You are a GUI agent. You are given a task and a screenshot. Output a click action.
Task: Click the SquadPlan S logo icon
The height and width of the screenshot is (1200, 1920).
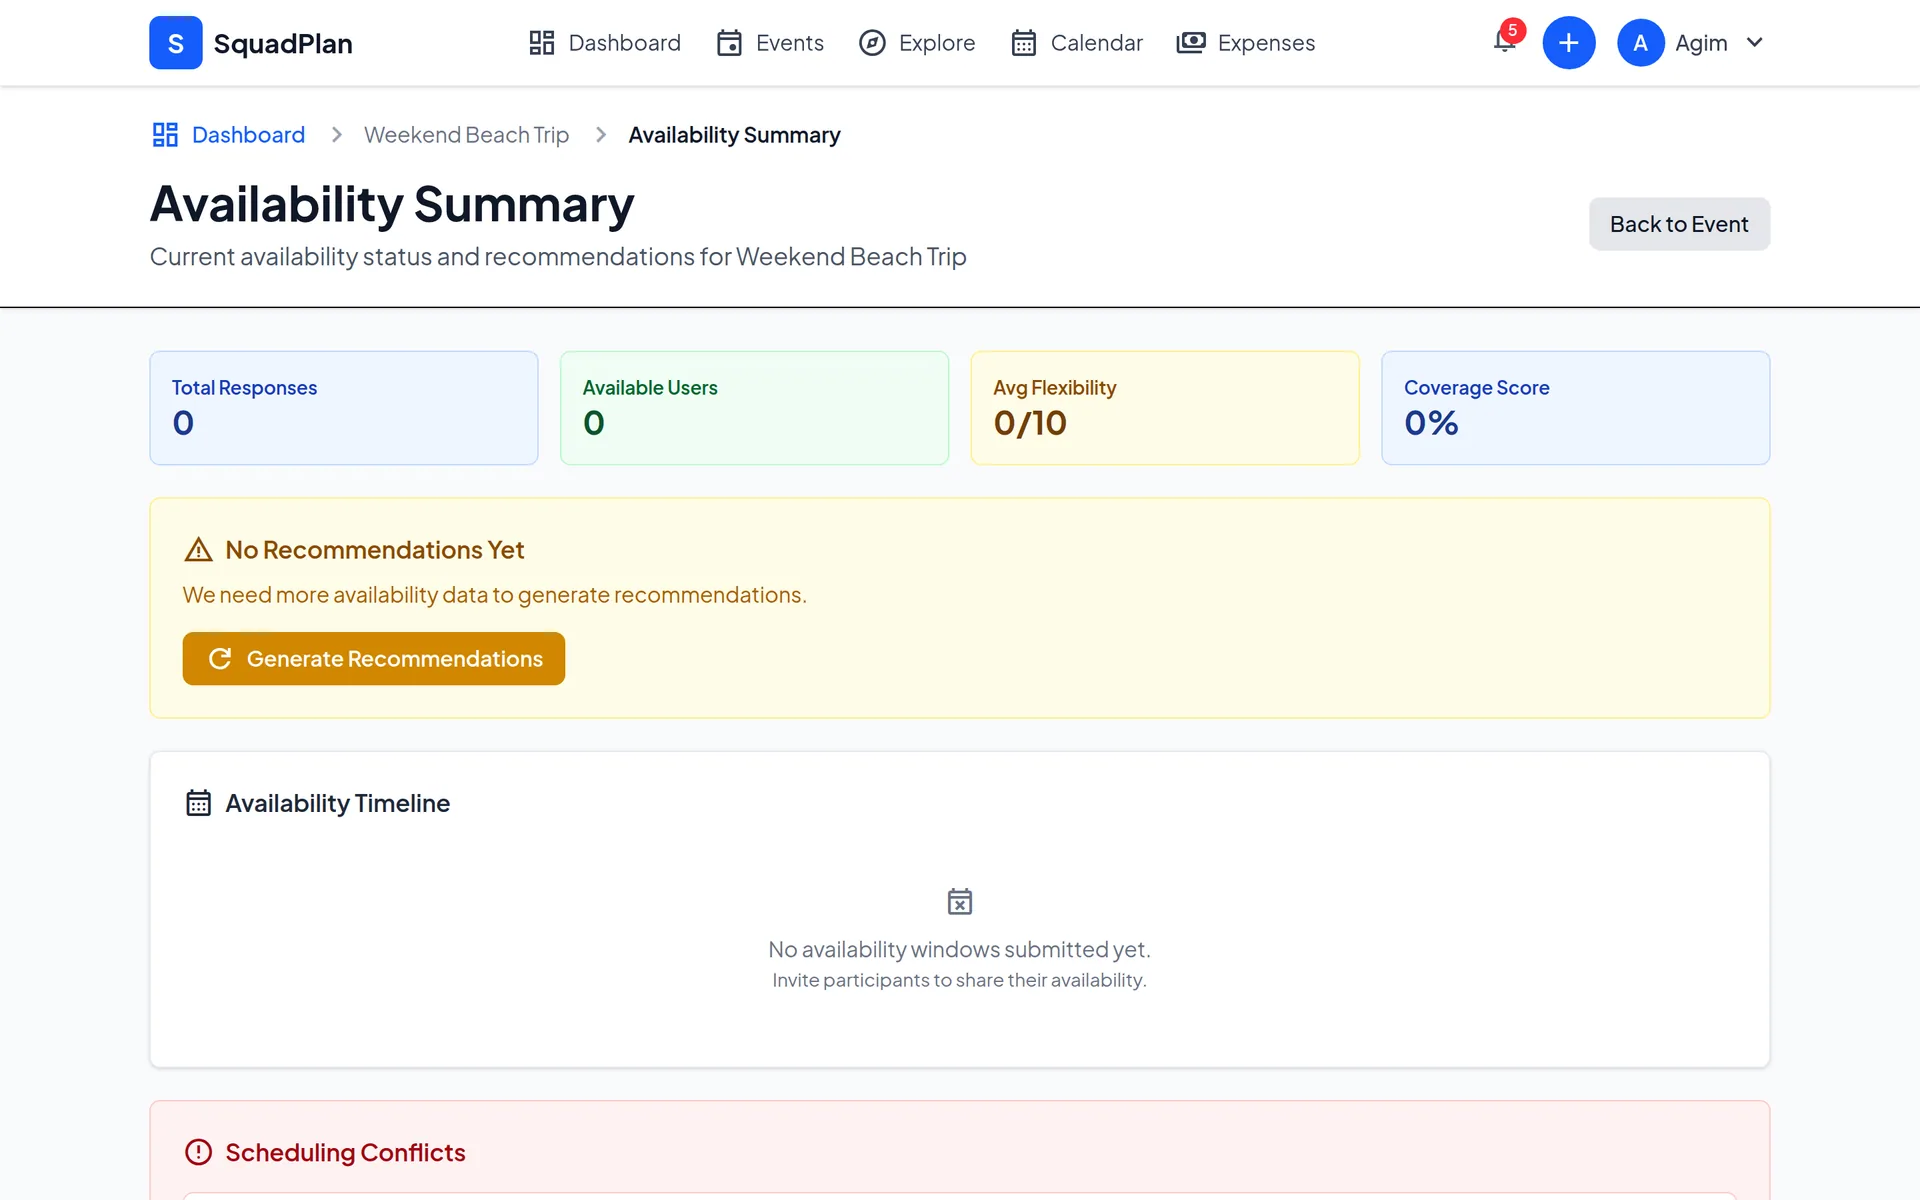click(x=175, y=43)
